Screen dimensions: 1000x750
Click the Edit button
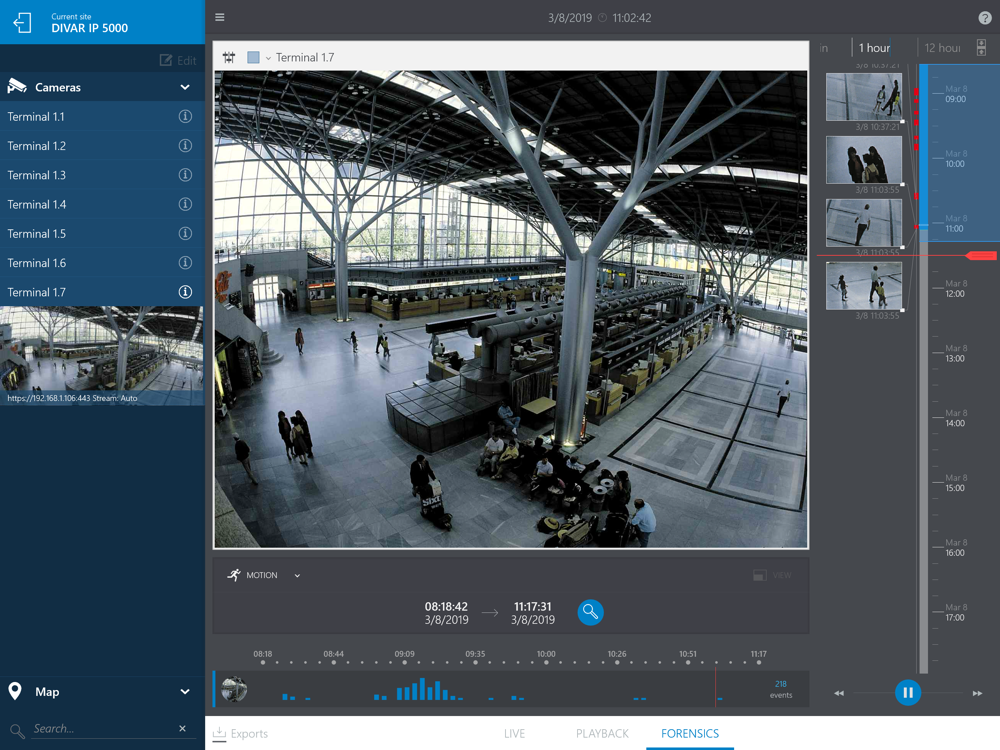(x=178, y=60)
